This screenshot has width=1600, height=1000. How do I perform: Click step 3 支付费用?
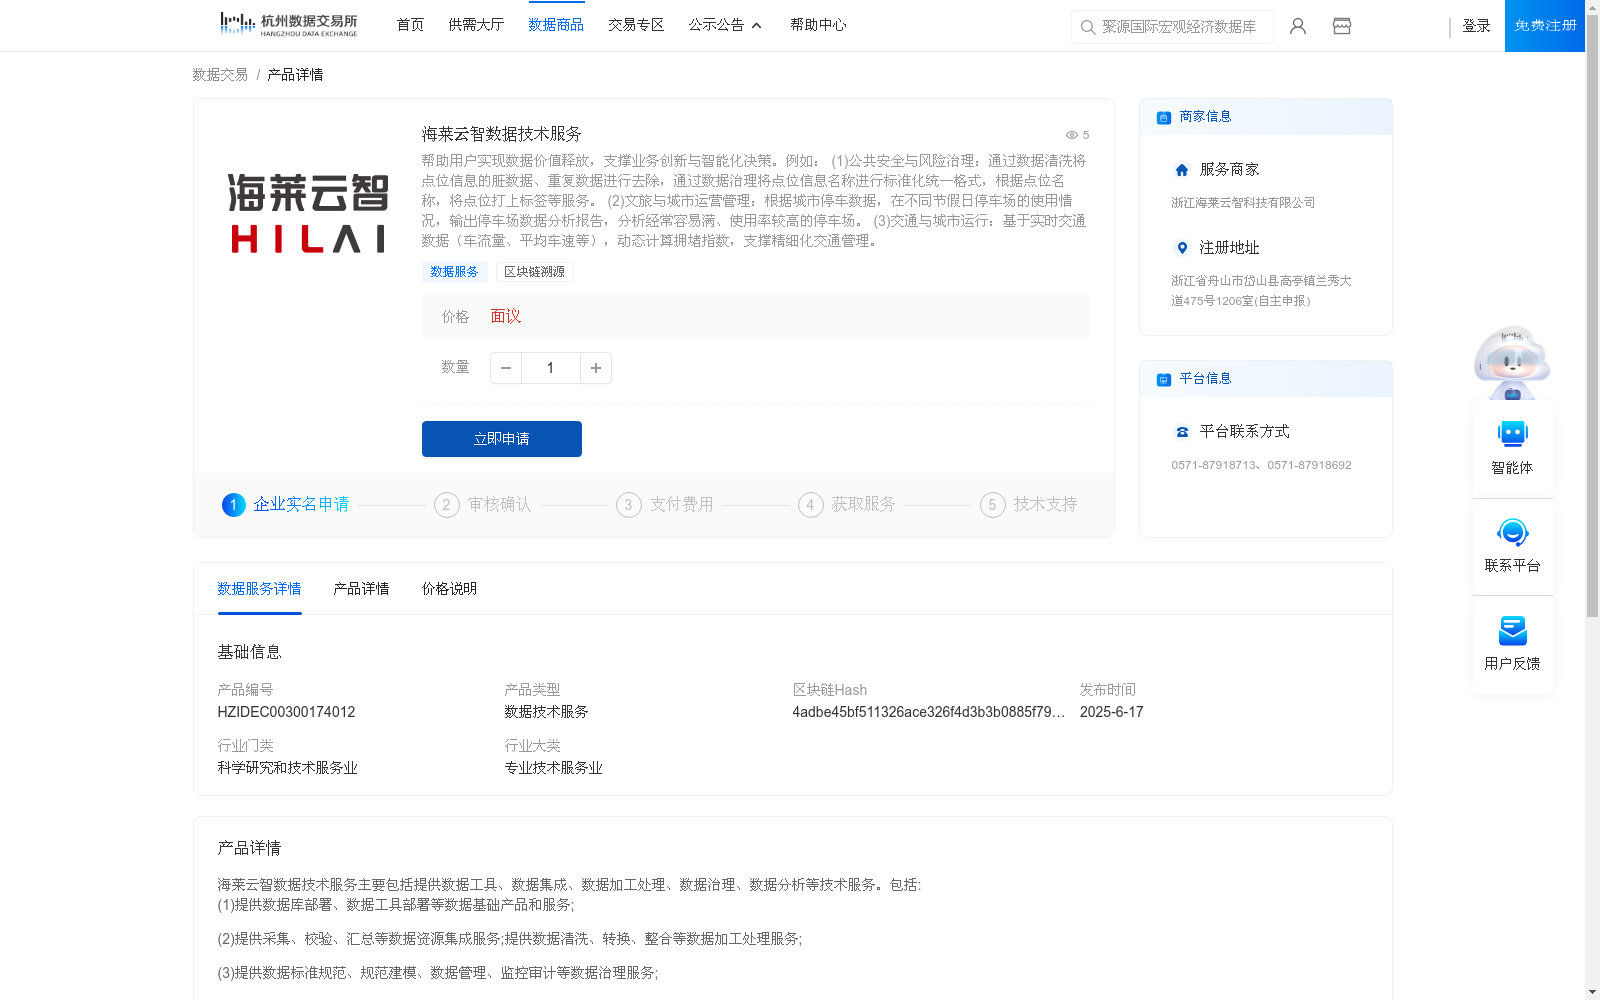click(x=665, y=505)
